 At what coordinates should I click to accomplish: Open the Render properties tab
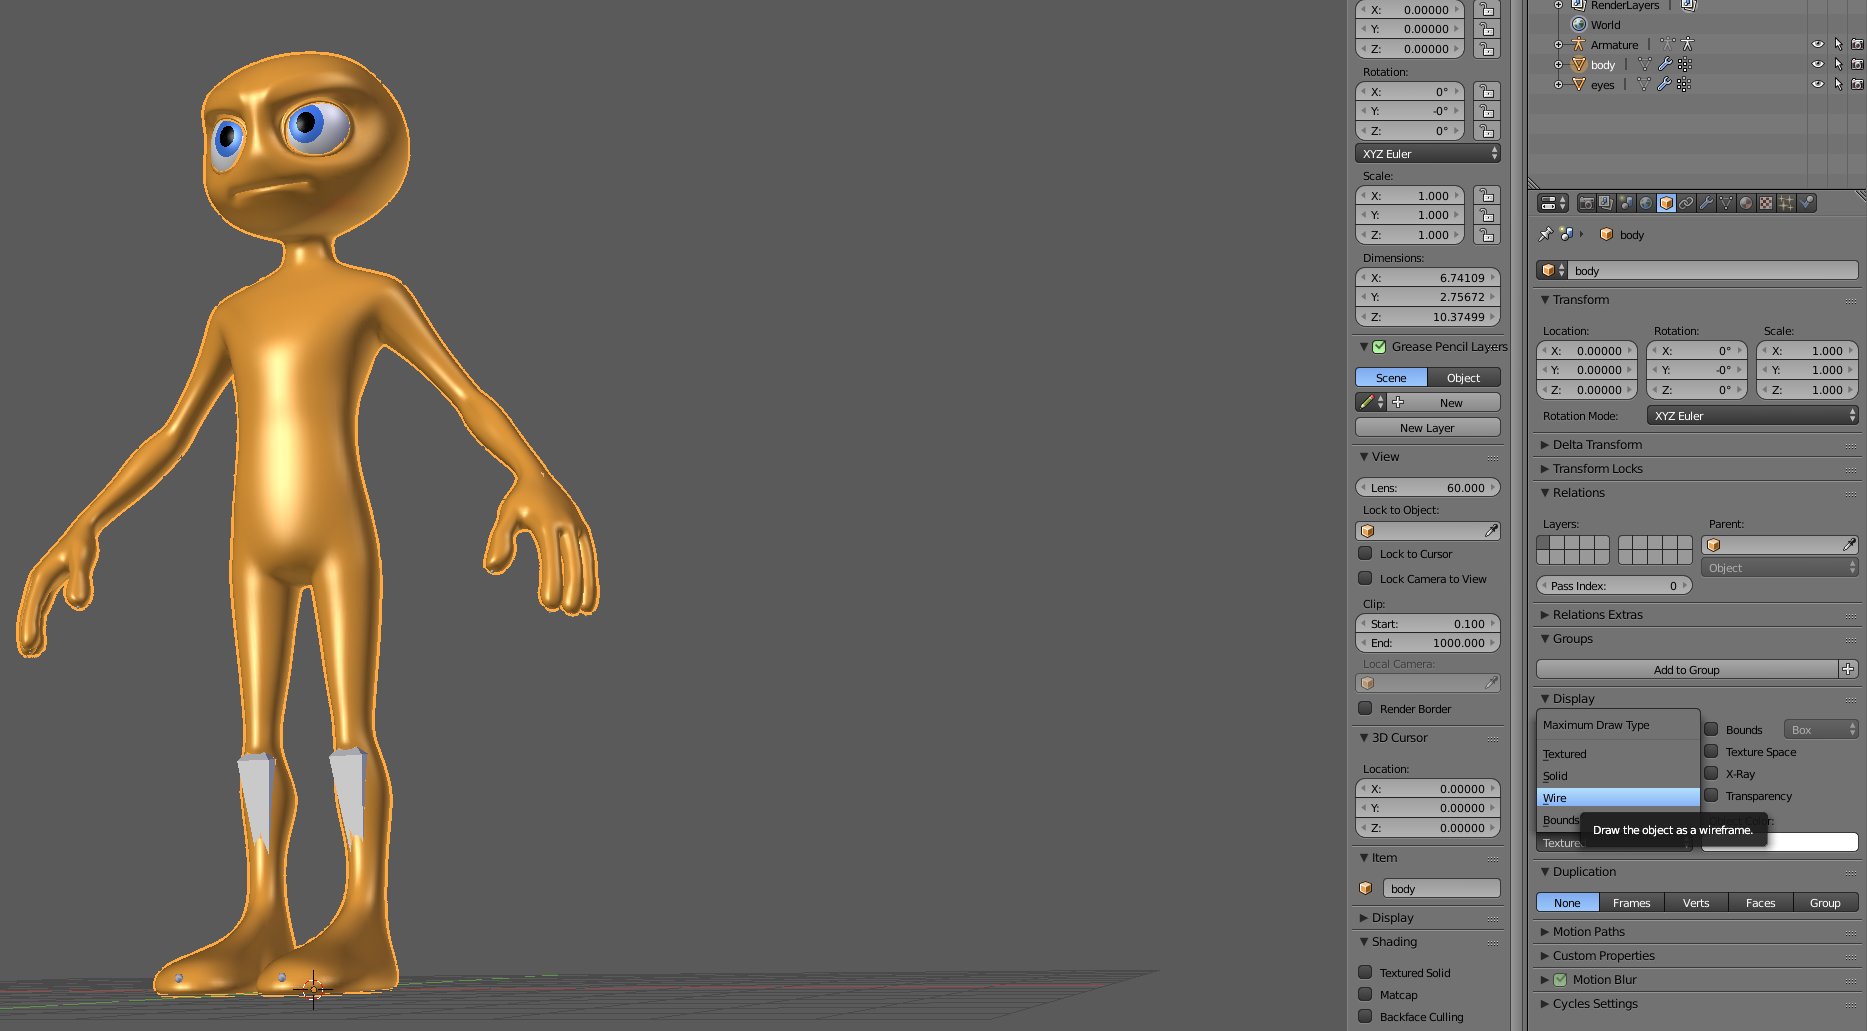coord(1586,203)
